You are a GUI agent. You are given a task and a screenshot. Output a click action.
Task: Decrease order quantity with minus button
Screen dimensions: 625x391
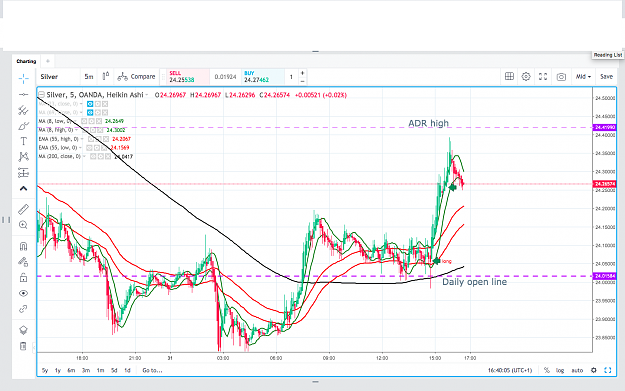(302, 81)
